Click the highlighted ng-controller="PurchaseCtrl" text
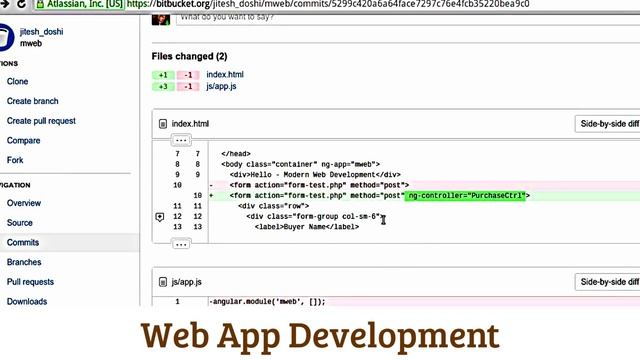 [x=466, y=196]
